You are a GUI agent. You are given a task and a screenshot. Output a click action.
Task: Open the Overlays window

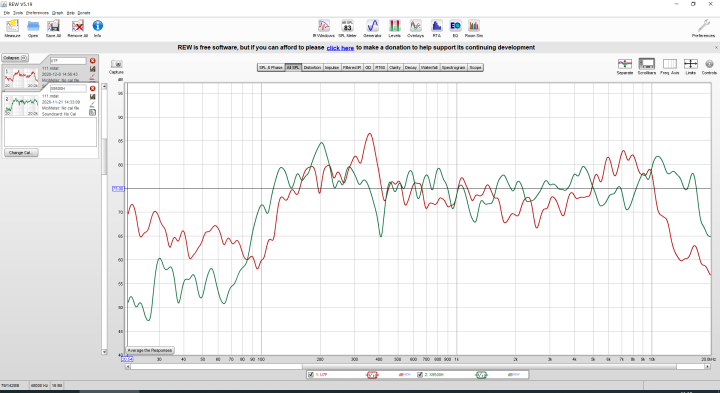[415, 28]
